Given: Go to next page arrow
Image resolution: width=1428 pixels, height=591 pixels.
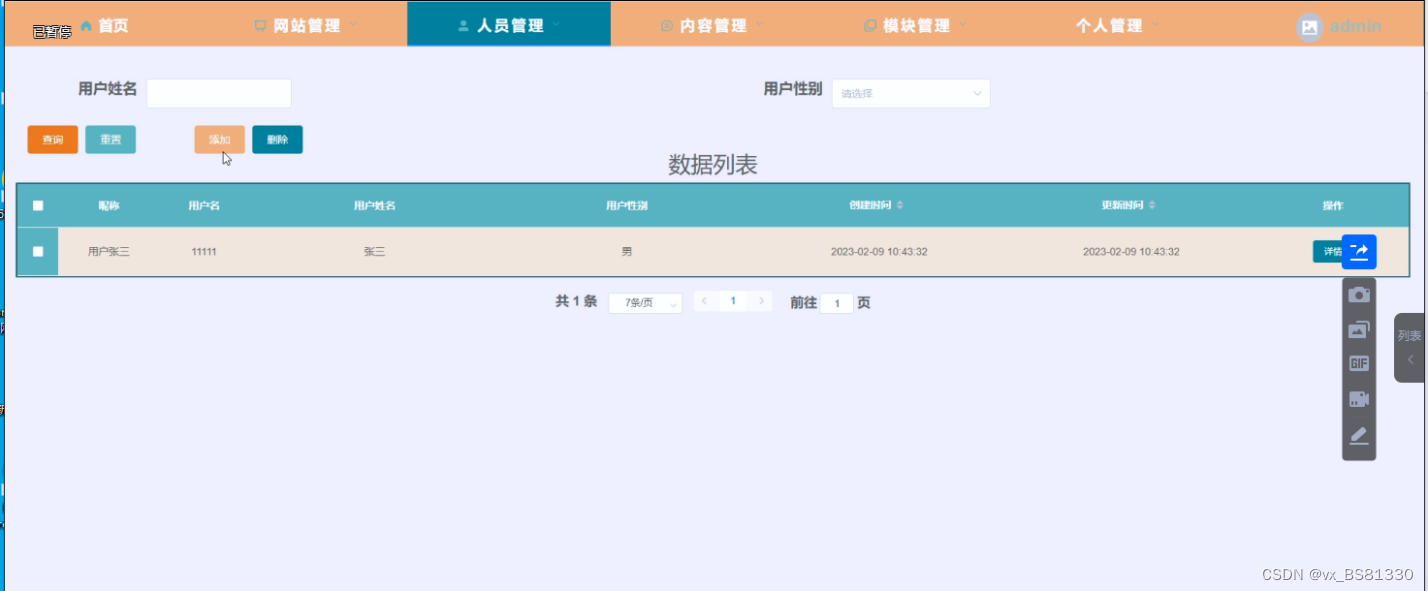Looking at the screenshot, I should [x=761, y=301].
